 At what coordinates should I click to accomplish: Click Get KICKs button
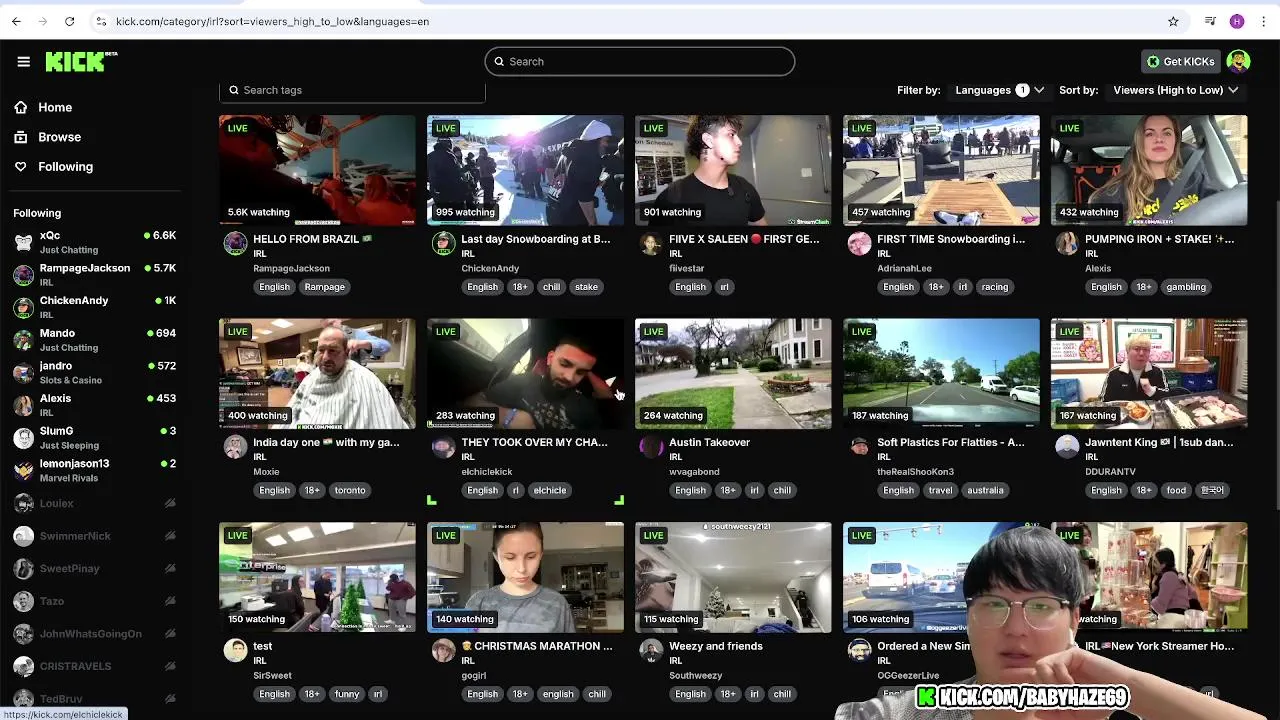1181,62
